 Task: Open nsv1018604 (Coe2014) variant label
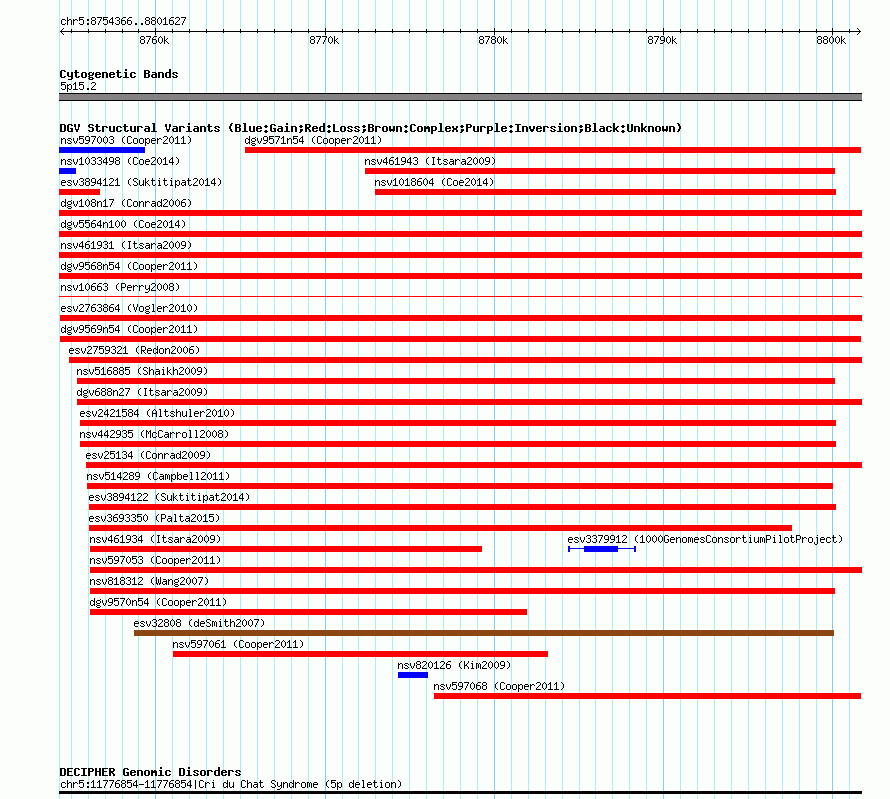[434, 182]
